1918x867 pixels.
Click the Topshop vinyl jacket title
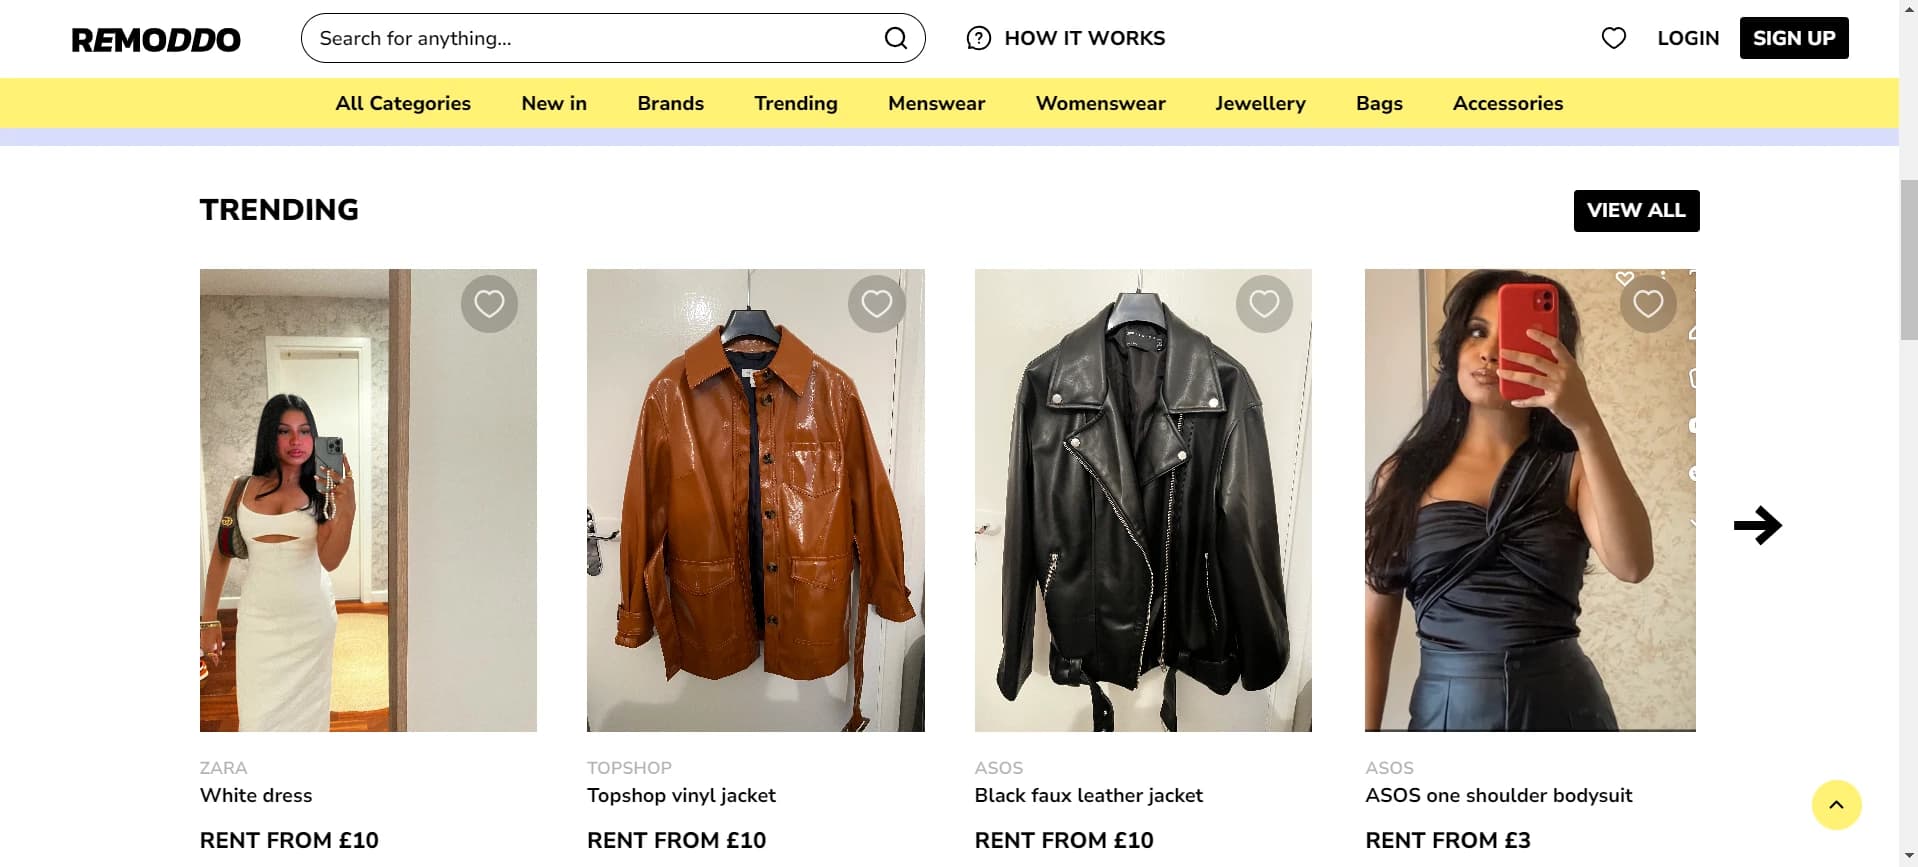pos(681,795)
